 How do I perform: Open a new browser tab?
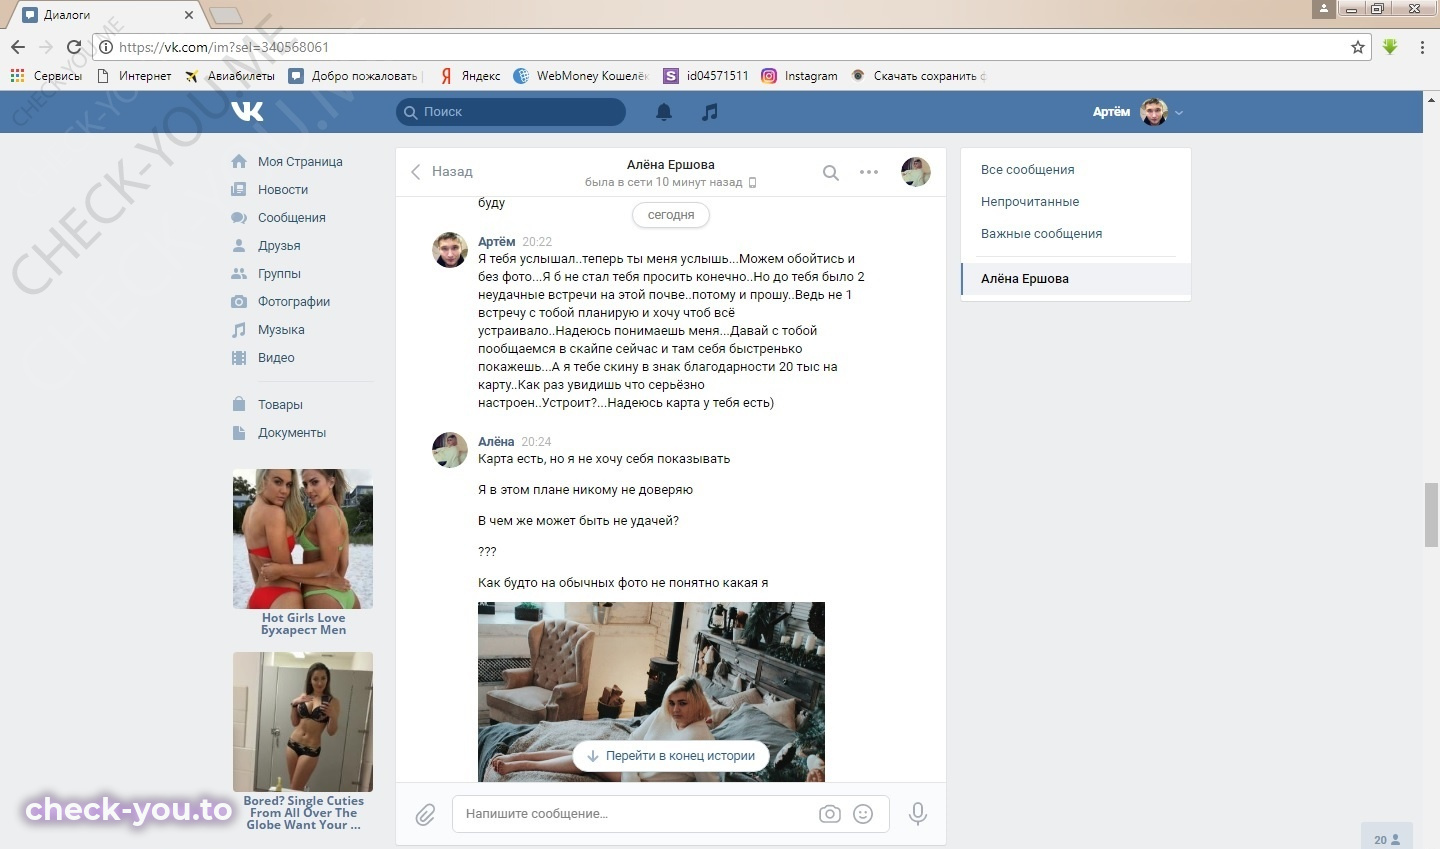point(226,15)
